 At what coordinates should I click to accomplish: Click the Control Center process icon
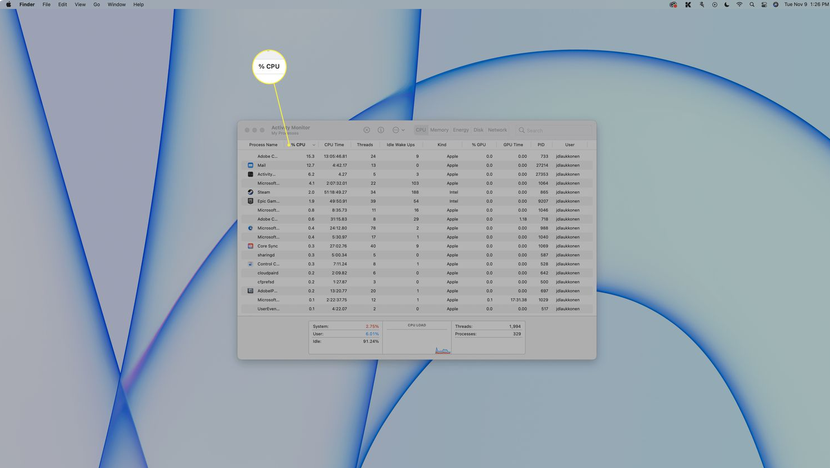(250, 264)
